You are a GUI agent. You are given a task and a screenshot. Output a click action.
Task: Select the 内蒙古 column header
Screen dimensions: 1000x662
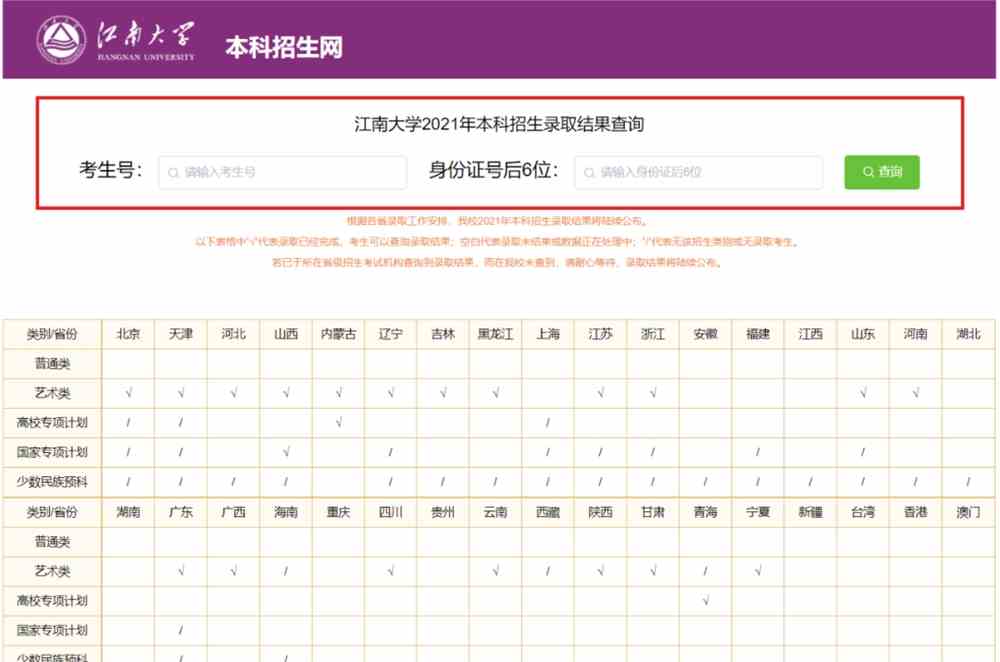tap(339, 334)
